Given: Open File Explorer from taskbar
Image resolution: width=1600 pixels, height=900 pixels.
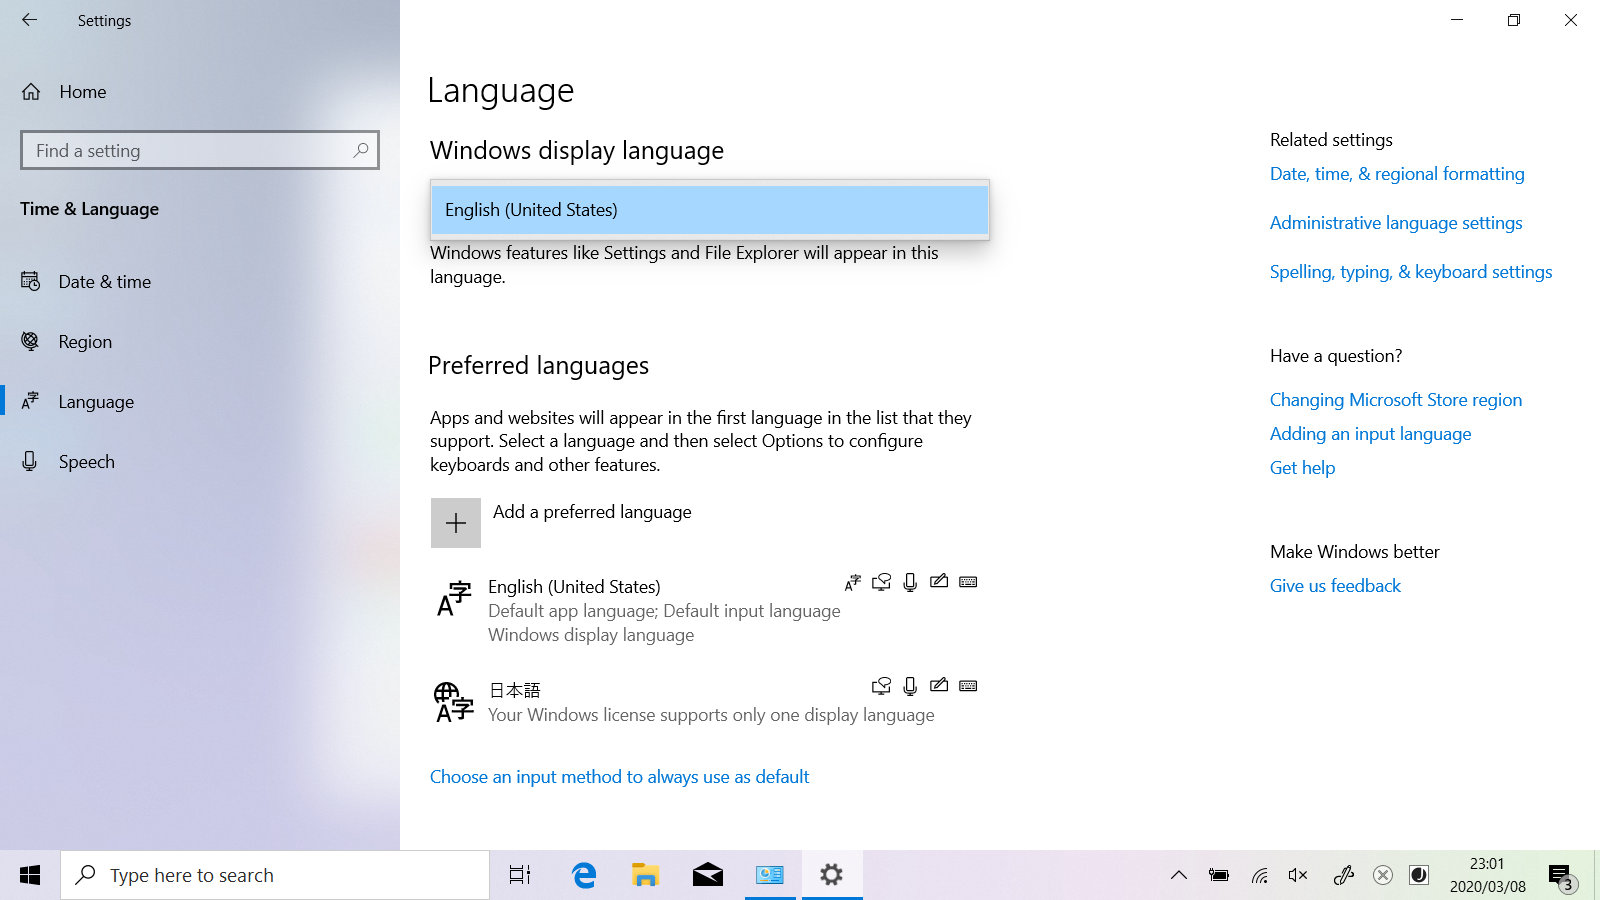Looking at the screenshot, I should (x=646, y=875).
